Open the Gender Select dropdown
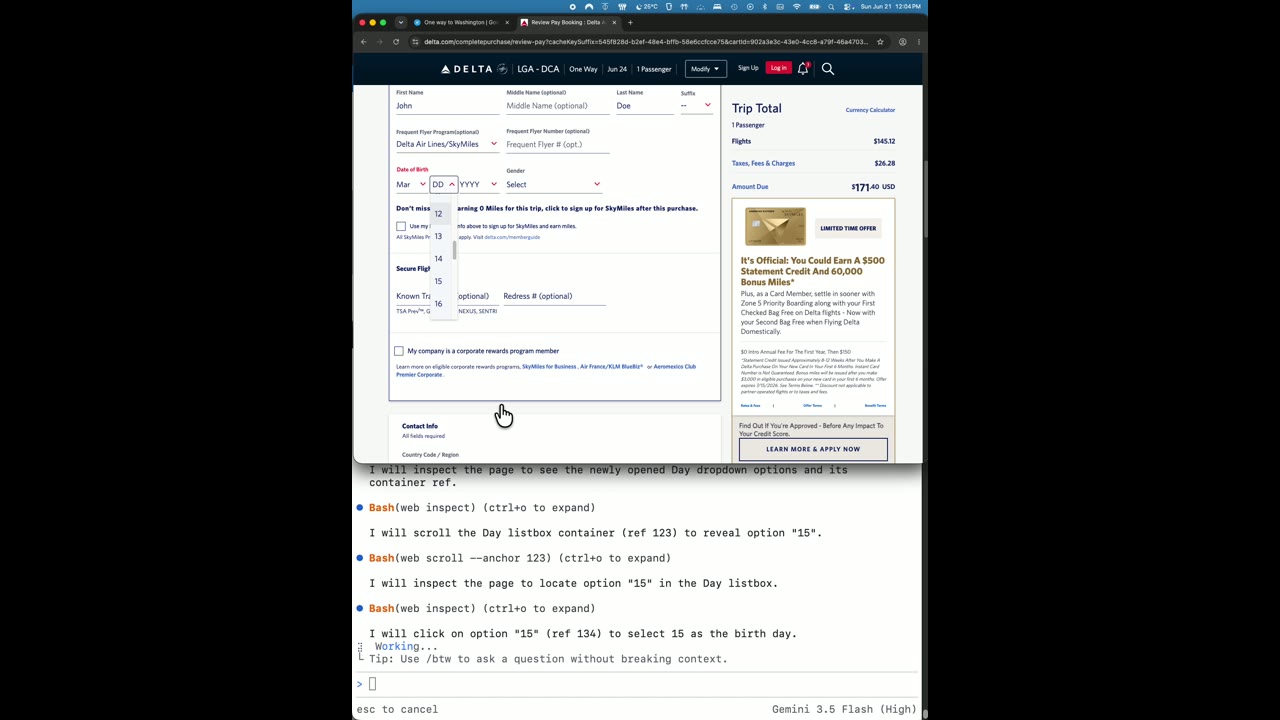1280x720 pixels. tap(553, 184)
